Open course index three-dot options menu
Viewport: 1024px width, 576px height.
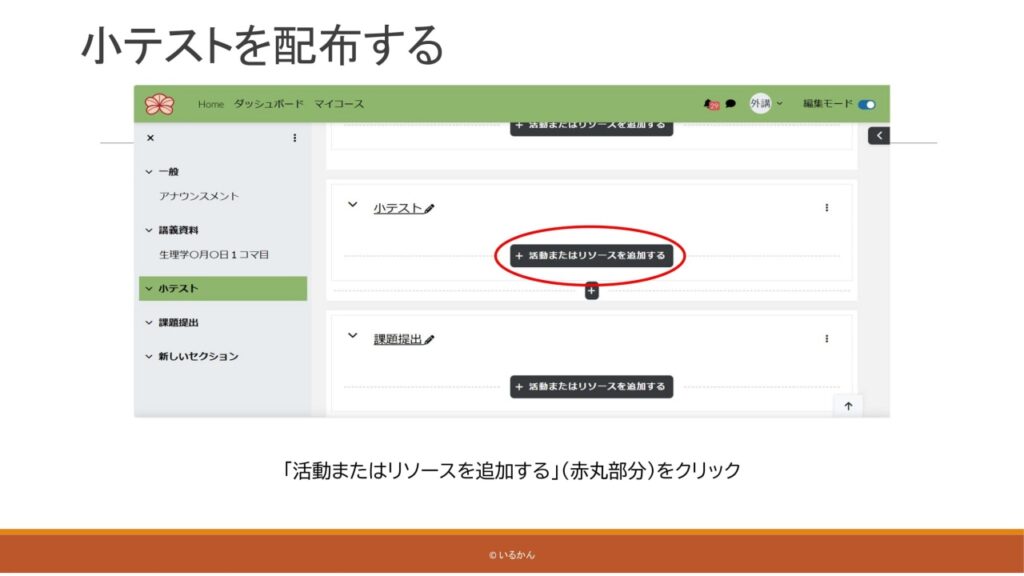[x=294, y=138]
